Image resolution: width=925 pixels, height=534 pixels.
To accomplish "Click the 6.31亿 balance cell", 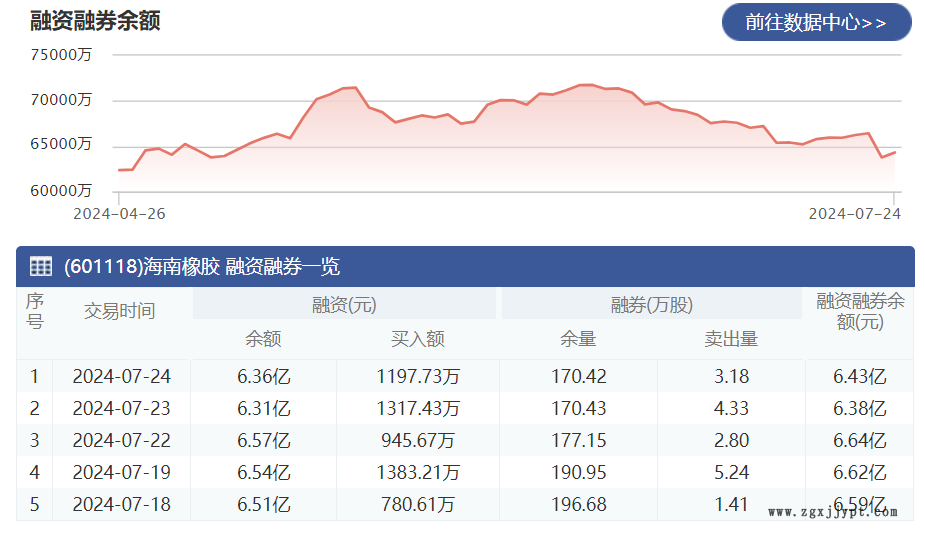I will (x=264, y=408).
